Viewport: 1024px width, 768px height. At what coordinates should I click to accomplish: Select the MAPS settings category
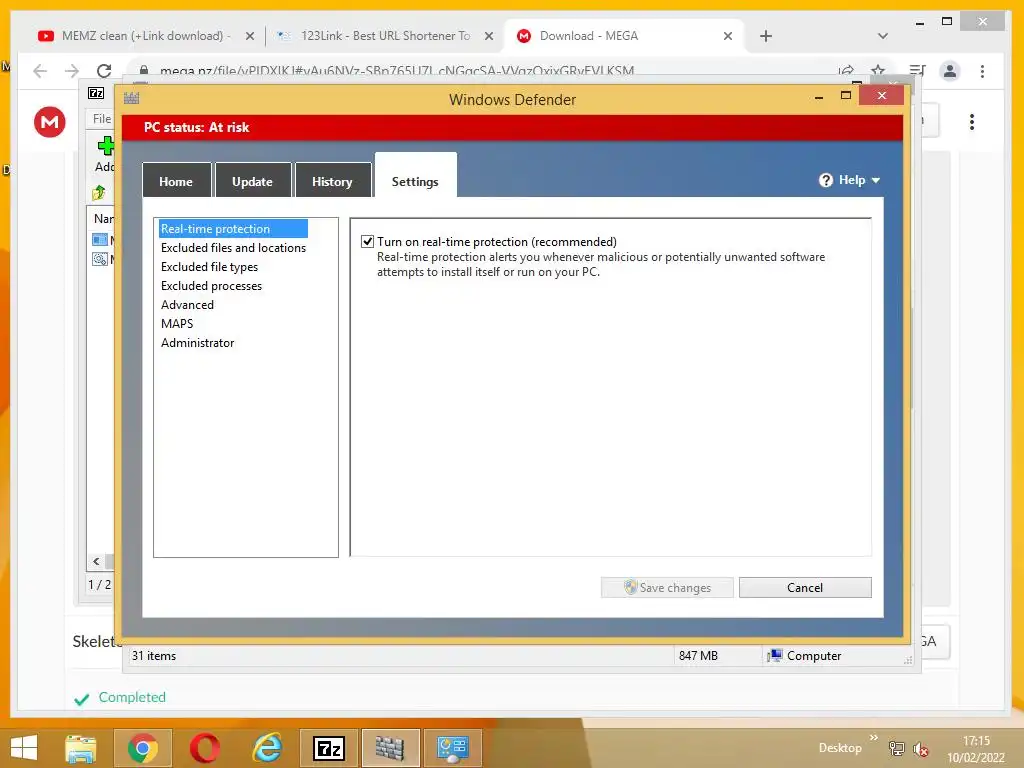(177, 323)
